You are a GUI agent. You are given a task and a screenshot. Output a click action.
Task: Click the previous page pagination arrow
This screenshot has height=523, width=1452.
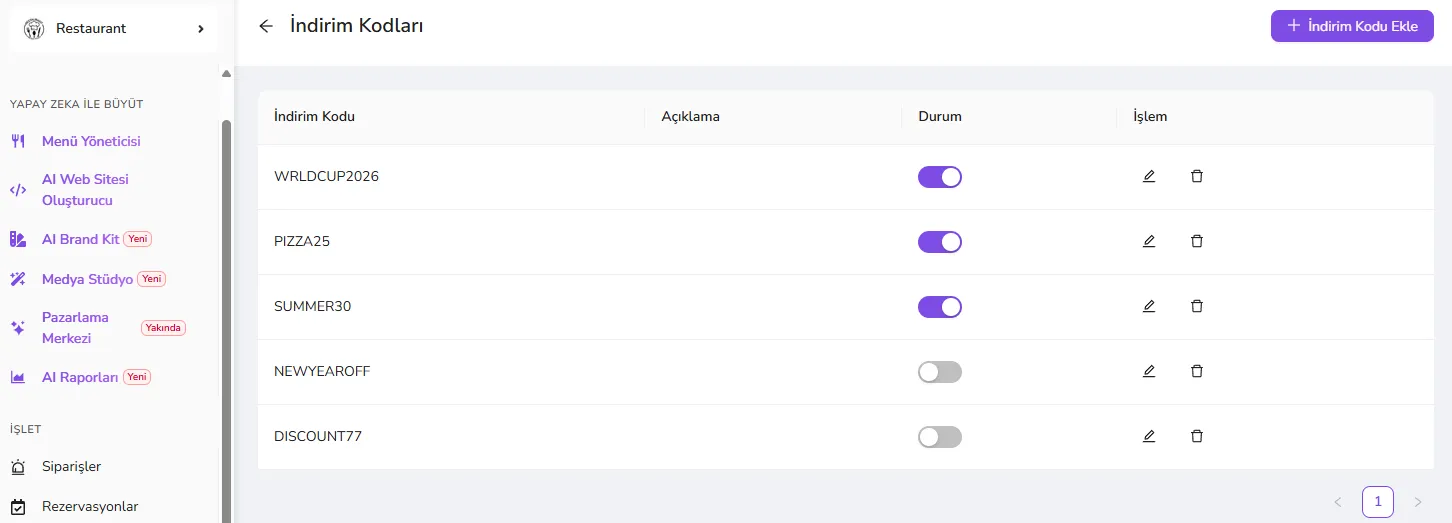click(x=1338, y=502)
